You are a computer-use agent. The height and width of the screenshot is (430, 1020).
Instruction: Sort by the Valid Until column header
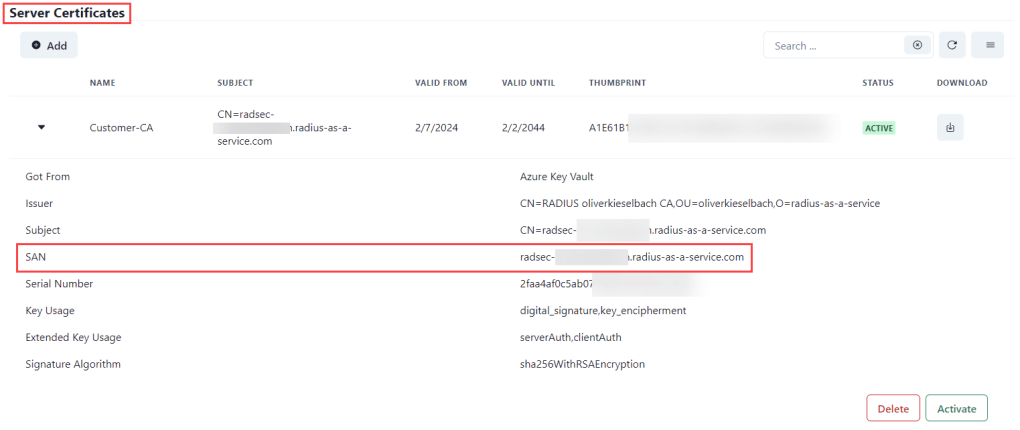tap(528, 83)
